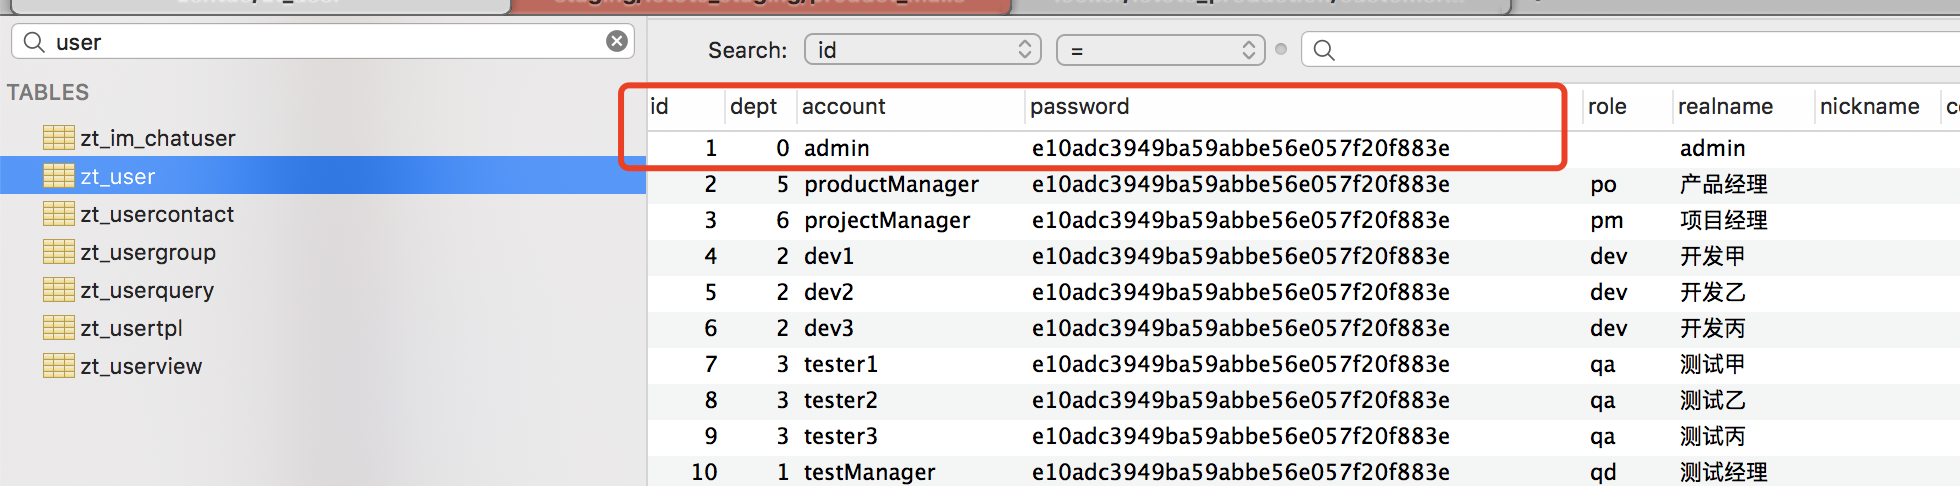The width and height of the screenshot is (1960, 486).
Task: Clear the table filter text "user"
Action: pyautogui.click(x=617, y=41)
